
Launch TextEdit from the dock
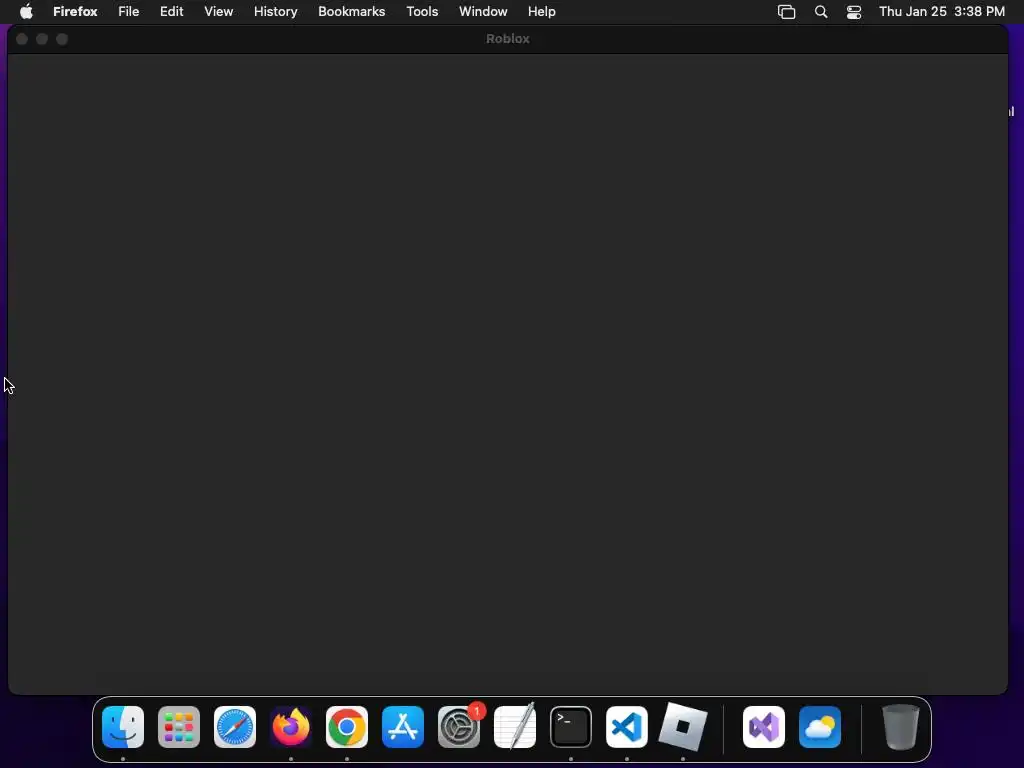(515, 727)
